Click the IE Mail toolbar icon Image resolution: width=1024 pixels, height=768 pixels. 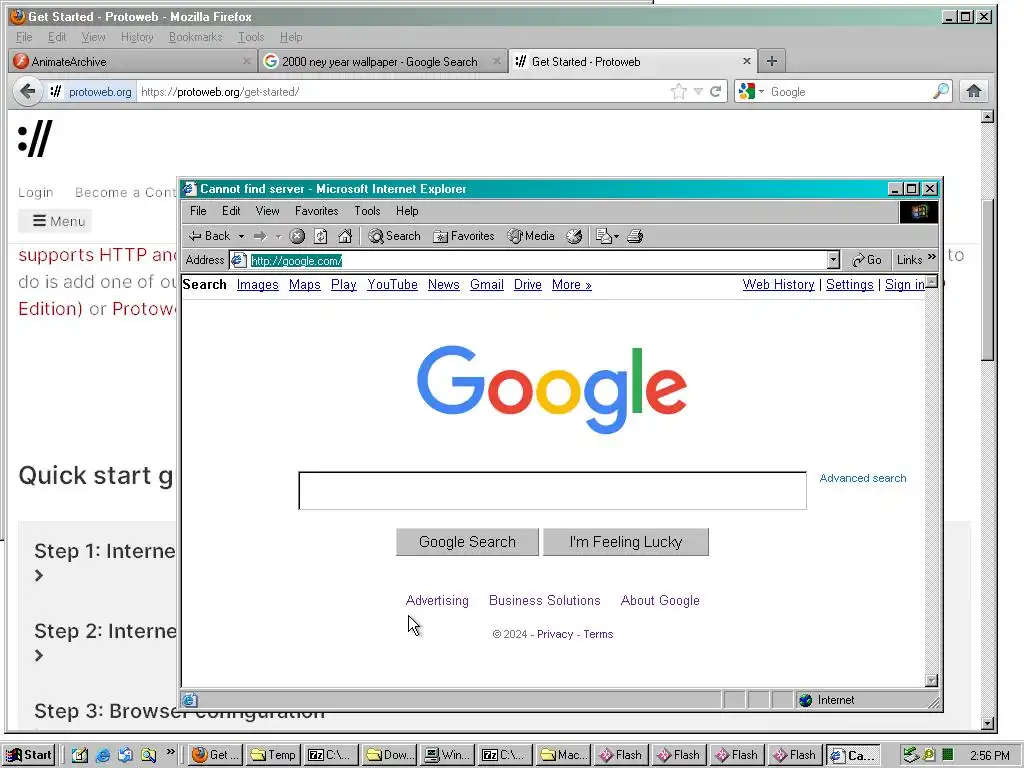(x=603, y=236)
